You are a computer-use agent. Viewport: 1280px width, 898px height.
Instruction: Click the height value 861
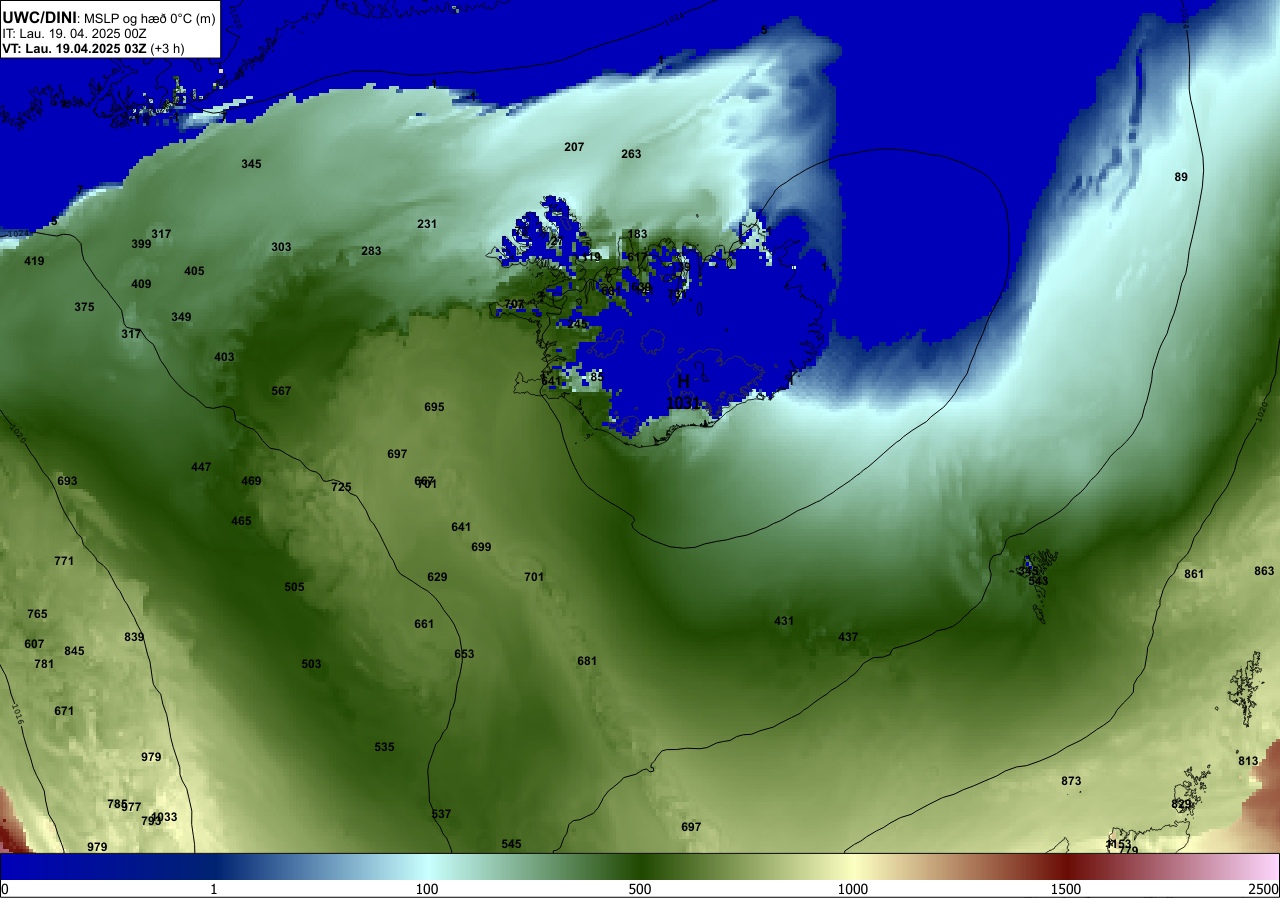coord(1194,574)
